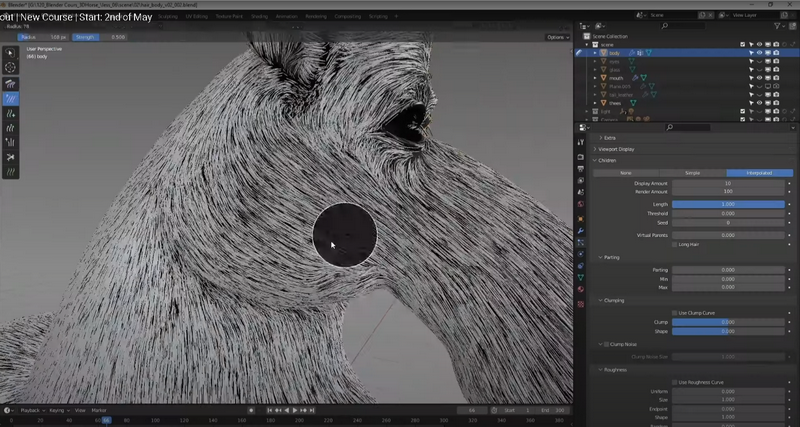Choose the Length hair tool
This screenshot has height=427, width=800.
(10, 128)
